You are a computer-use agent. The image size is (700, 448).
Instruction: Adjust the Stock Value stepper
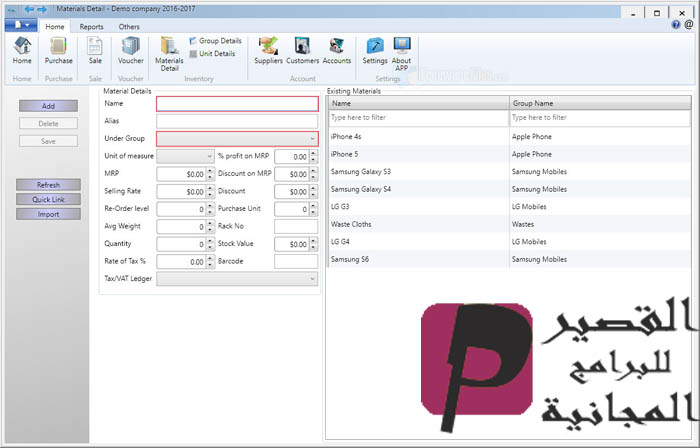[313, 244]
